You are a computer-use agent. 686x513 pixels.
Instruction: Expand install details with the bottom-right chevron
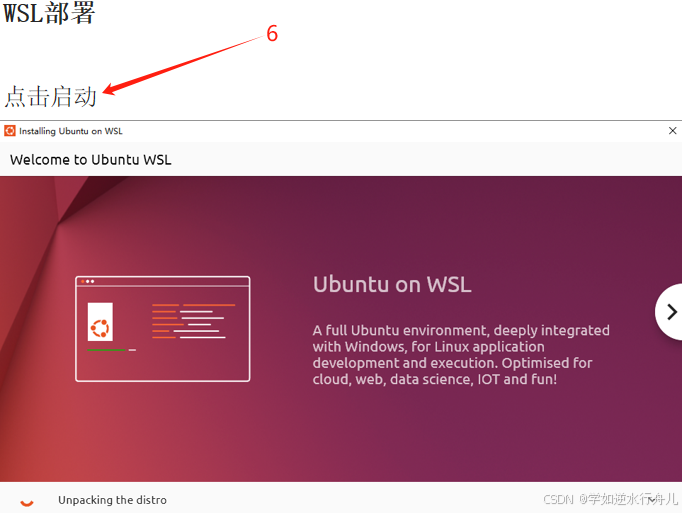click(652, 499)
